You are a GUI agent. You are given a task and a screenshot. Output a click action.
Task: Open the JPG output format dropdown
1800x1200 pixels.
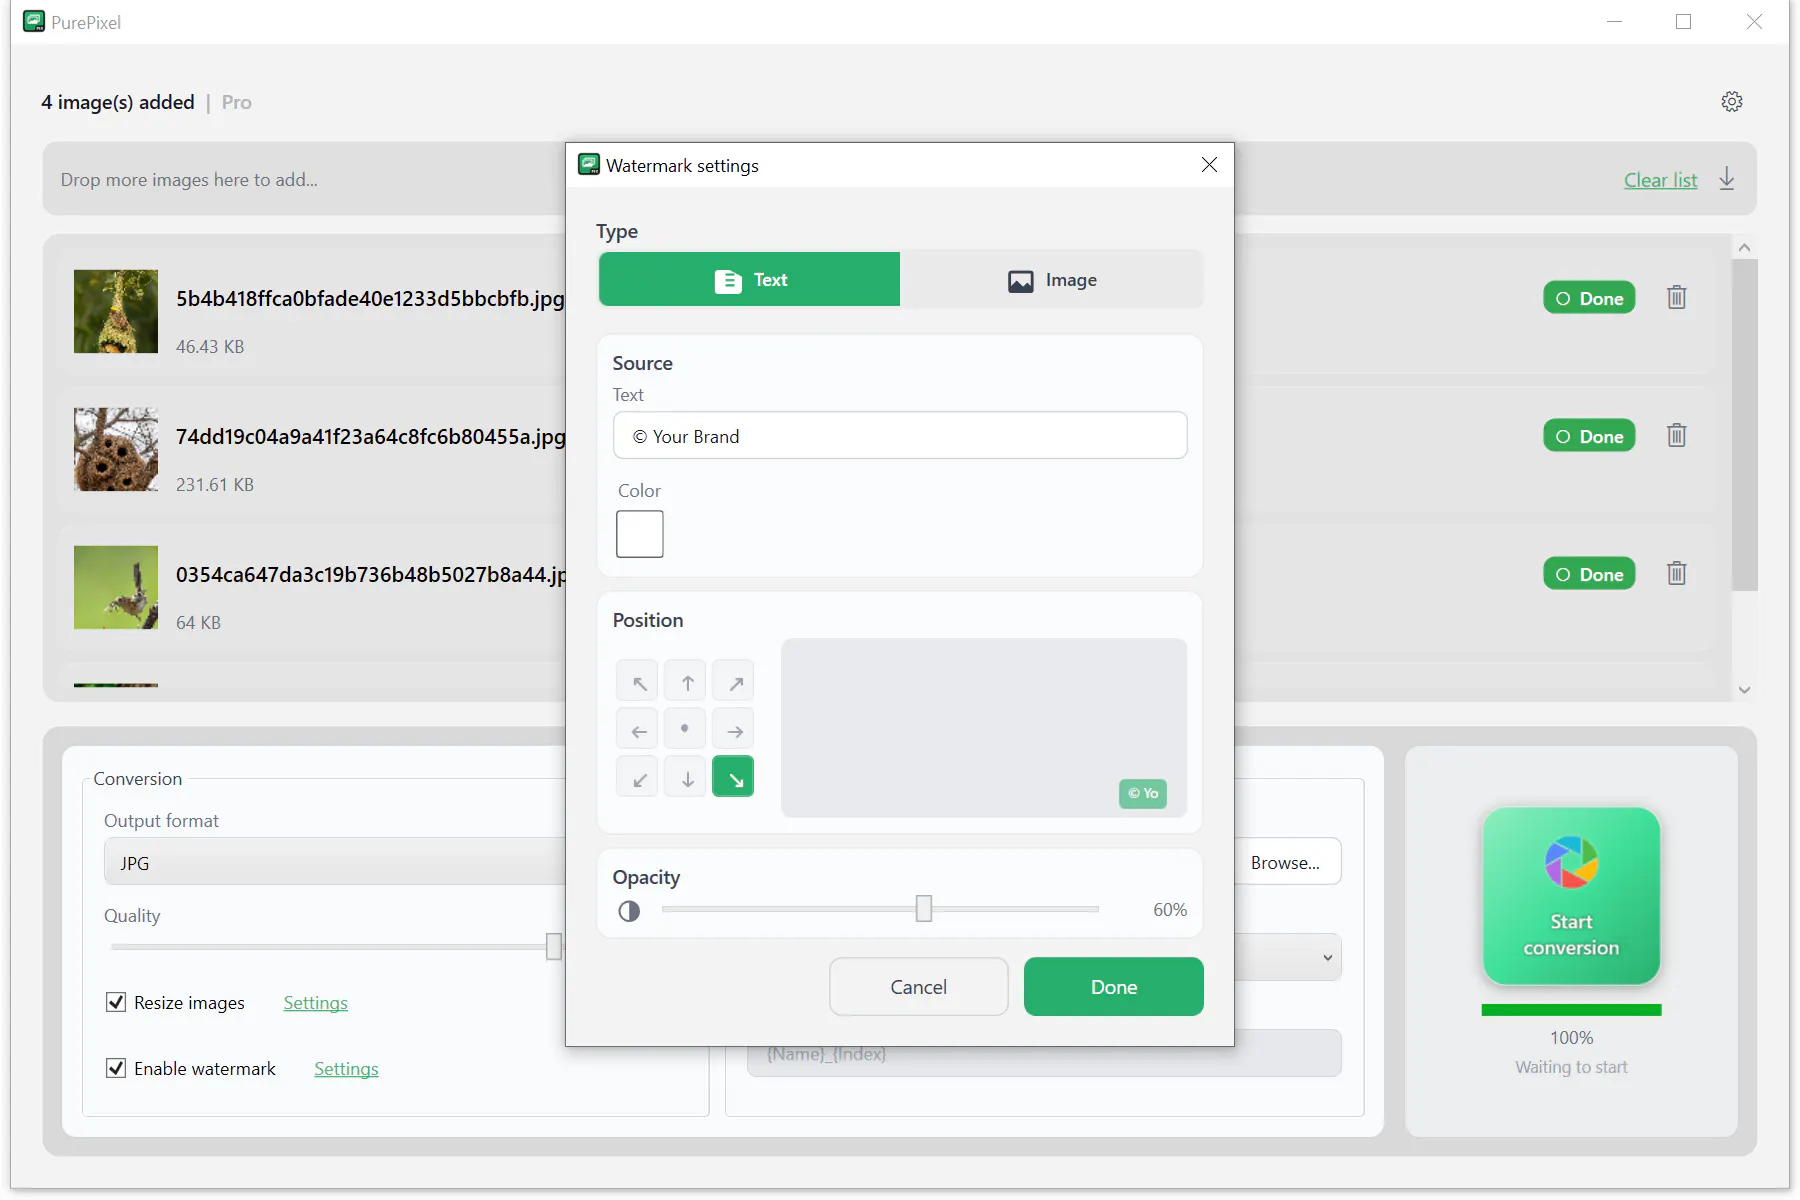coord(335,862)
